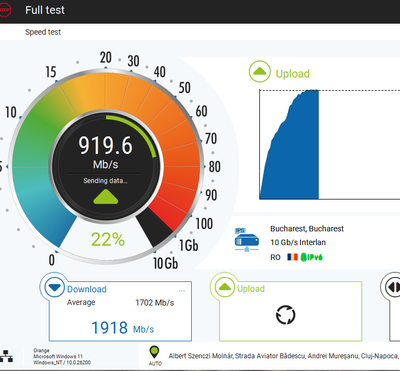Click the Upload label above the graph

coord(293,74)
